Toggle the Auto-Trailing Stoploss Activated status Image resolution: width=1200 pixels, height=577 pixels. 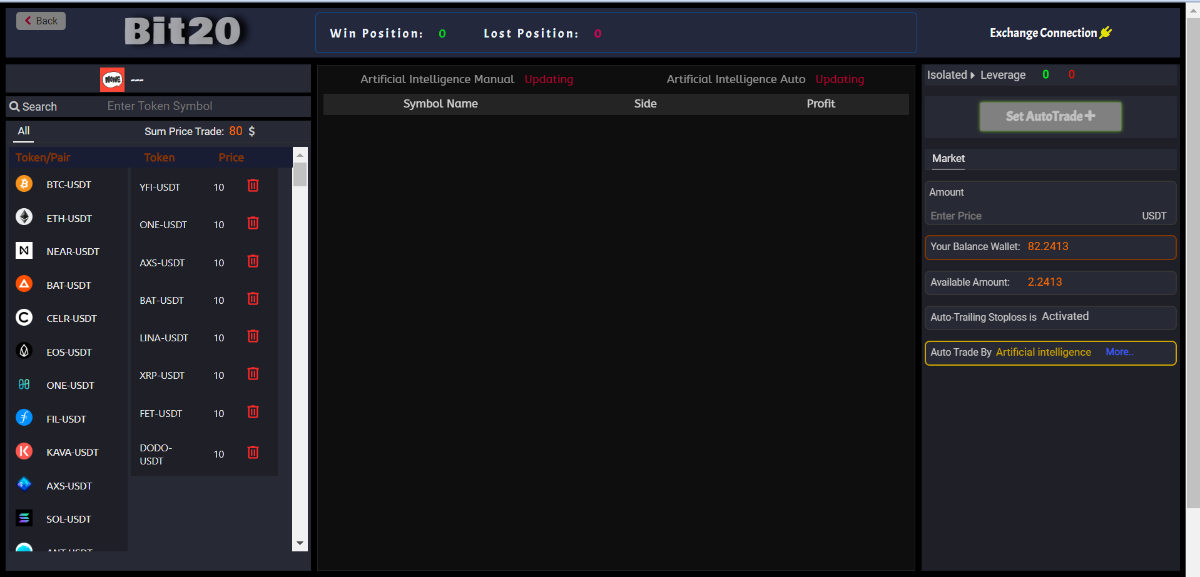pyautogui.click(x=1065, y=316)
